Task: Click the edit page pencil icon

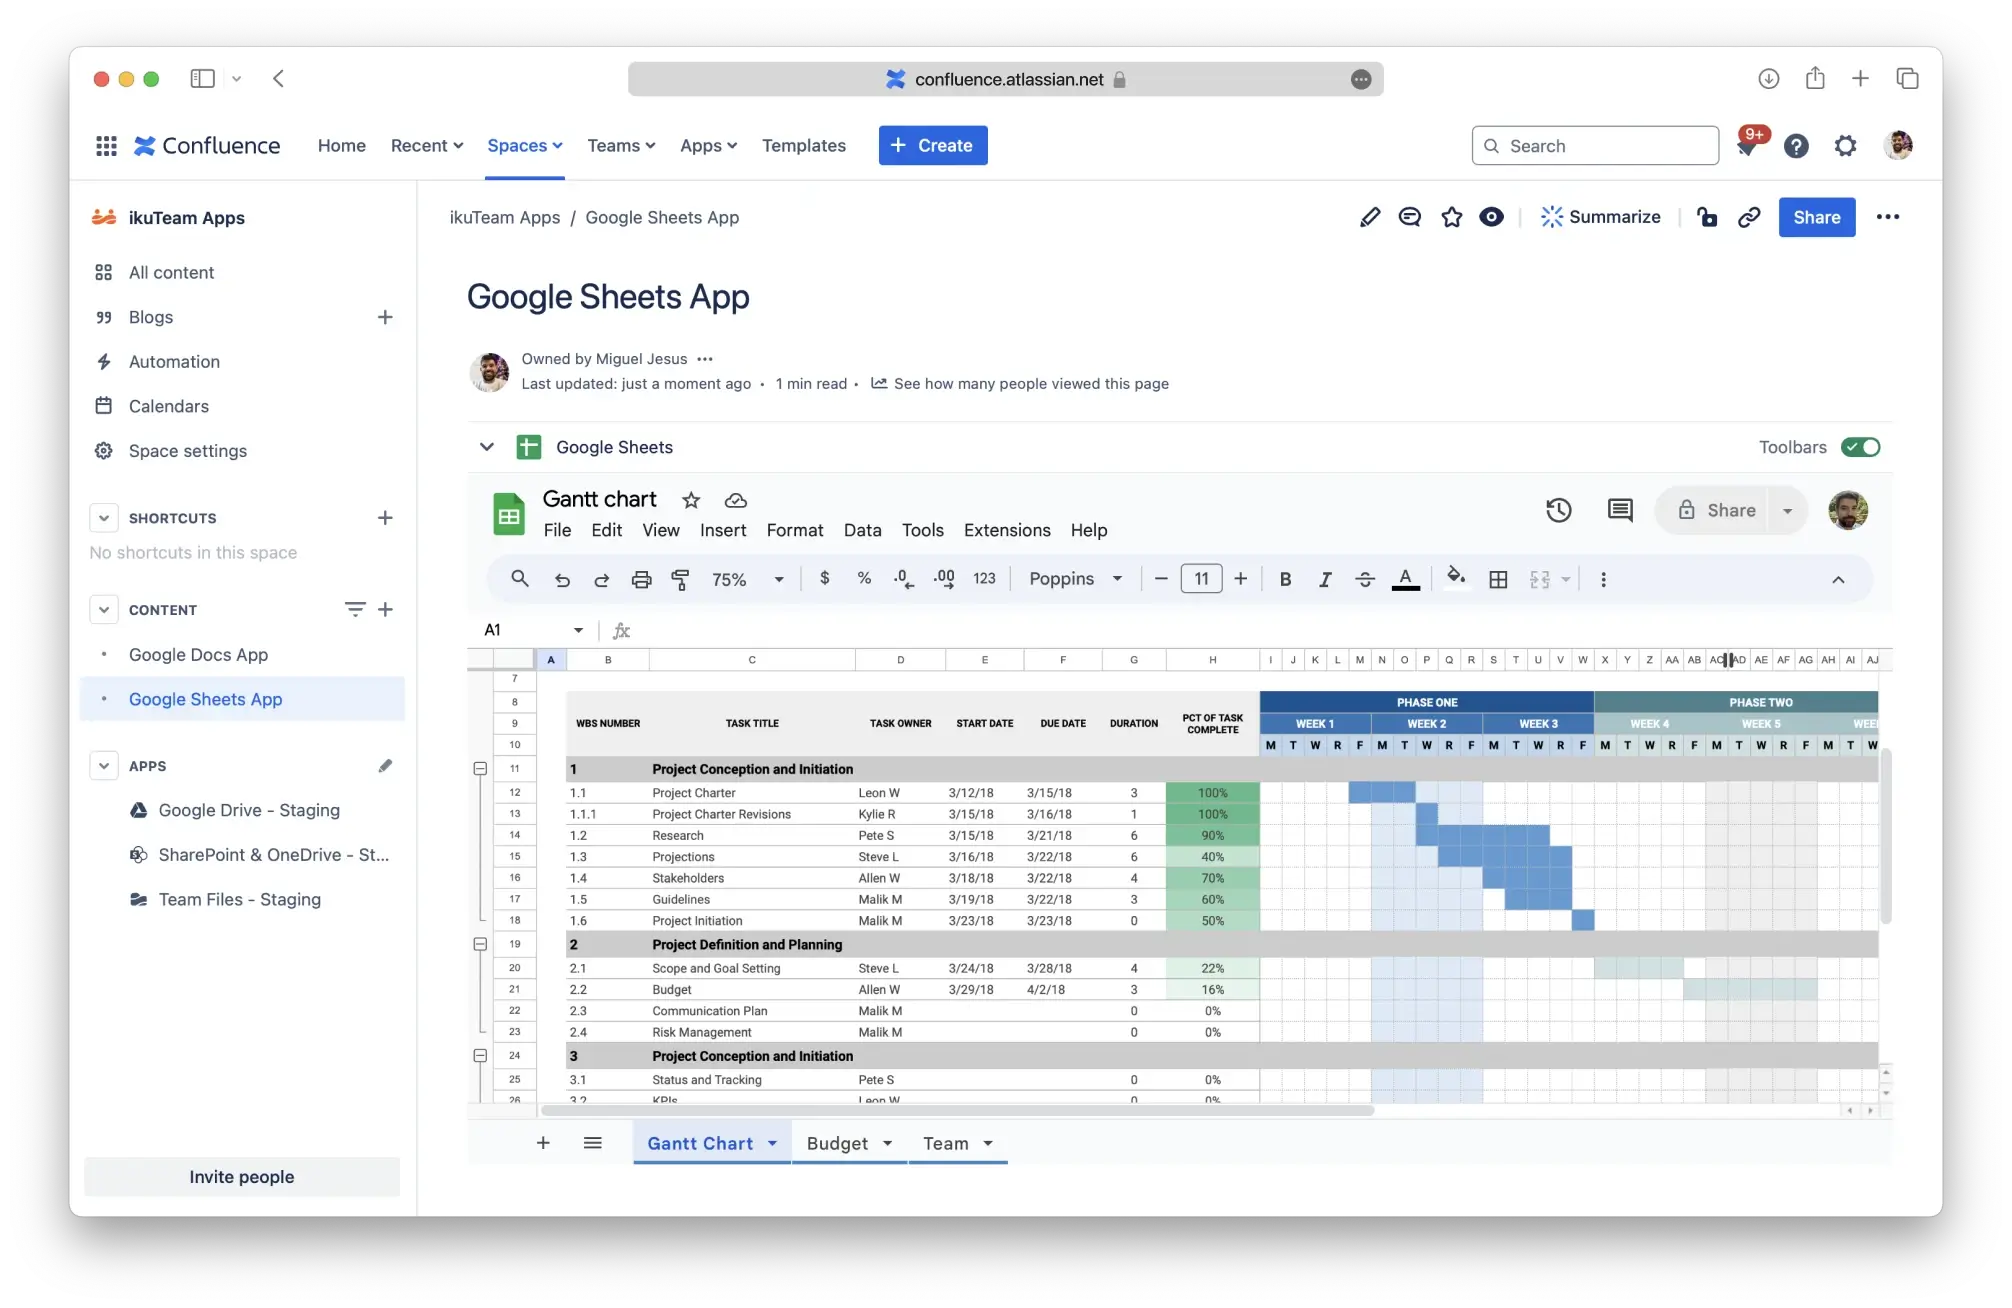Action: click(x=1370, y=217)
